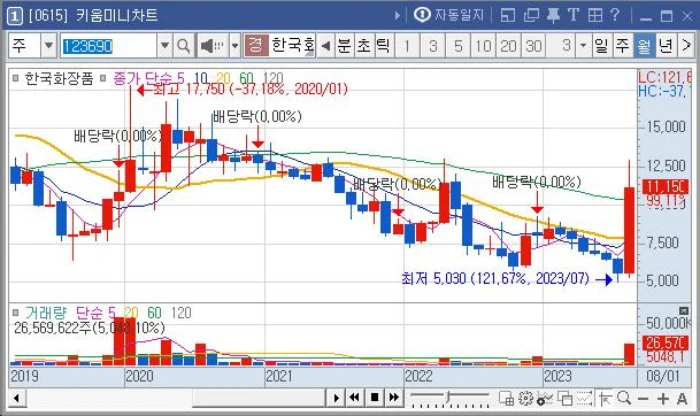Click the 최저 5,030 low price label
The width and height of the screenshot is (700, 416).
496,279
